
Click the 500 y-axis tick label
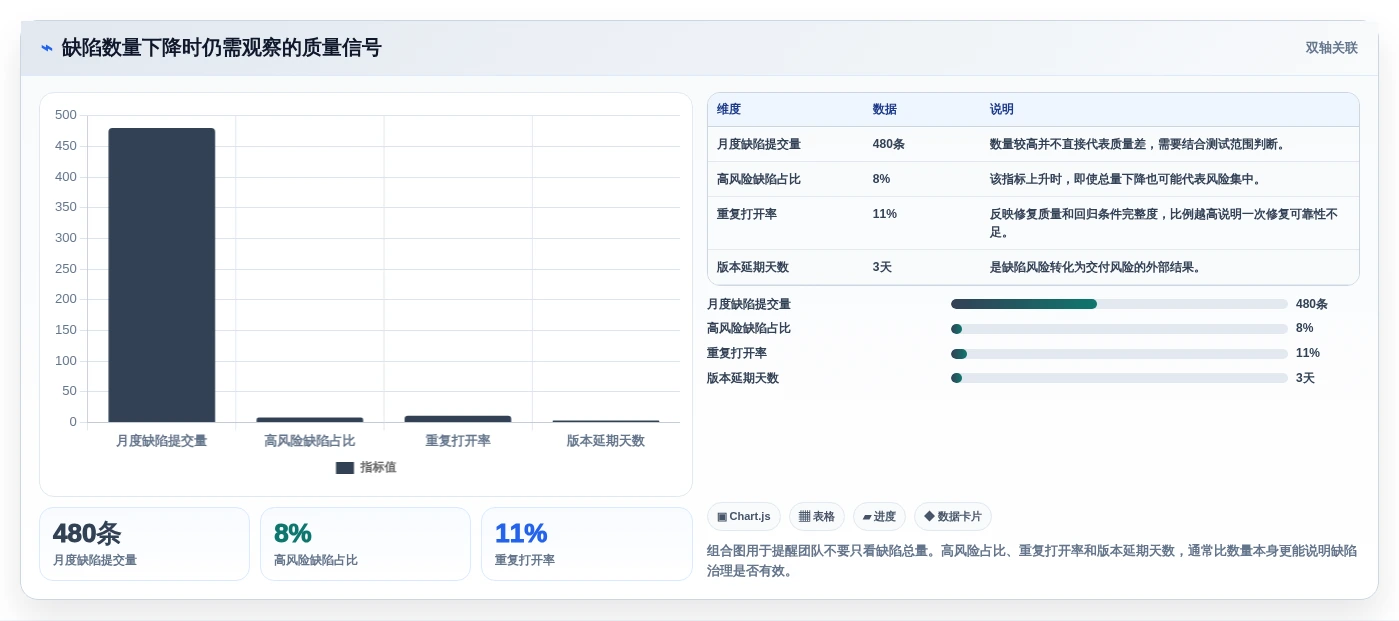(x=66, y=115)
